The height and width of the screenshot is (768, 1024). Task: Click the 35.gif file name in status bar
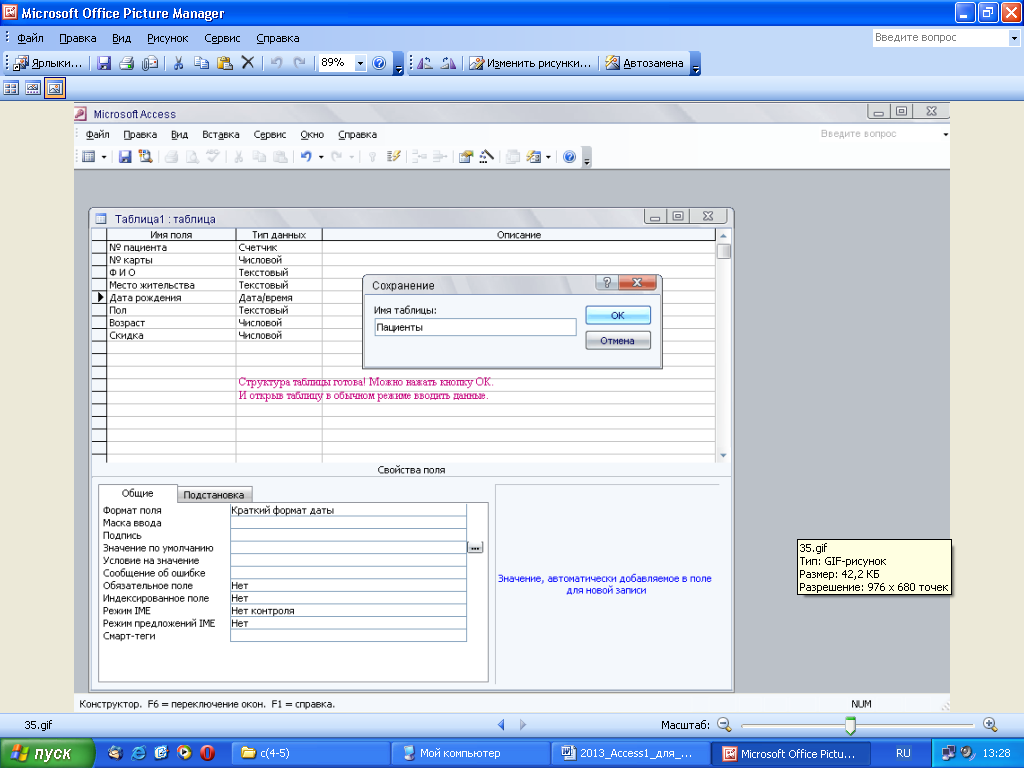tap(38, 725)
